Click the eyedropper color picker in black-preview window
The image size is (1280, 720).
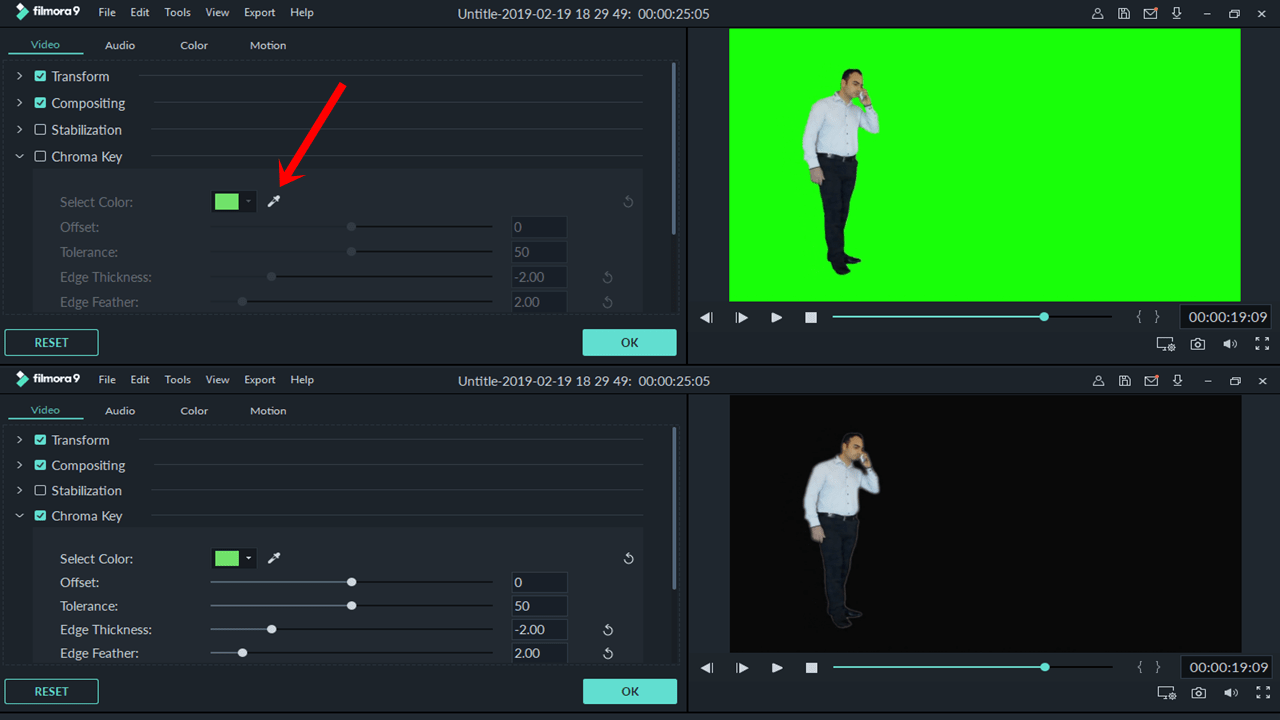[x=274, y=558]
